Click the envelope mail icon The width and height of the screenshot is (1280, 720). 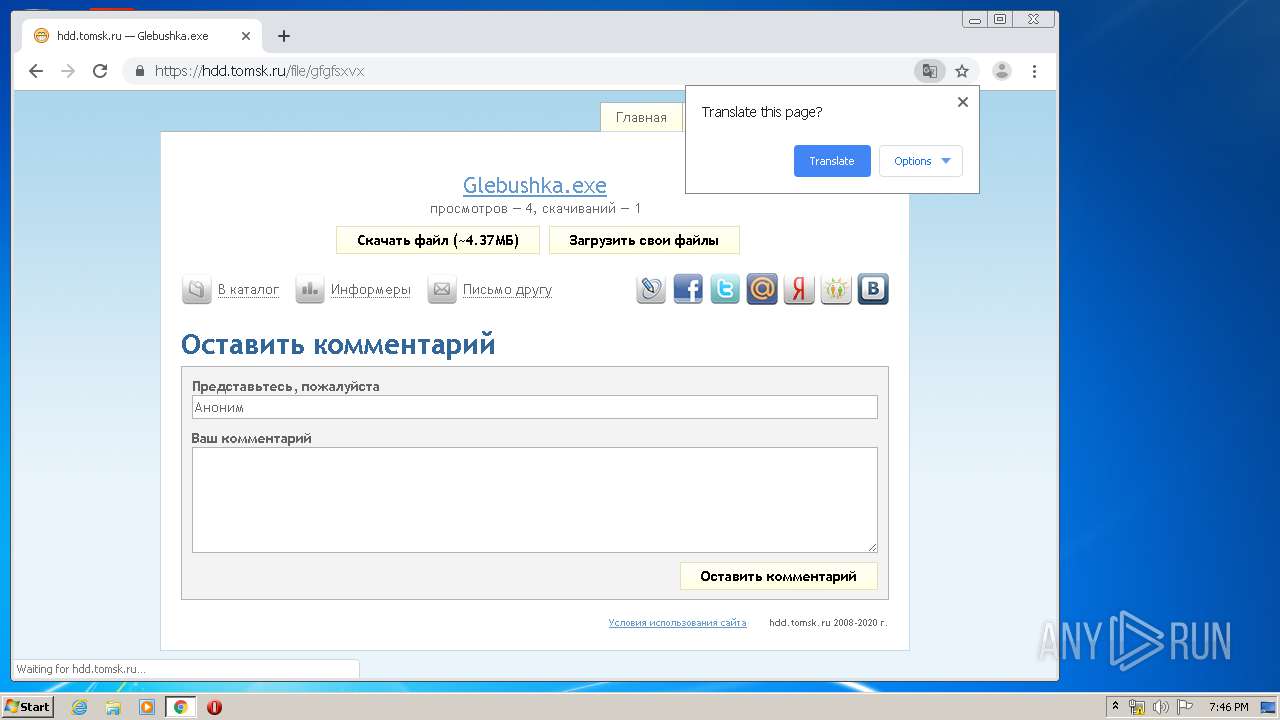point(442,290)
